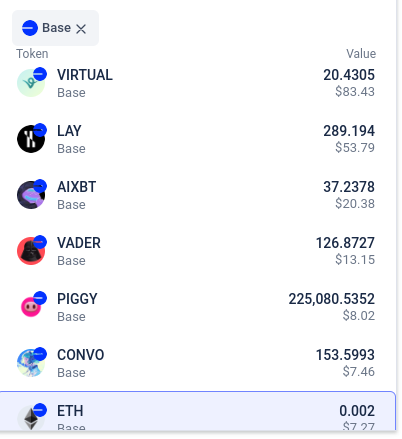Select the highlighted ETH row
This screenshot has width=402, height=439.
[197, 411]
